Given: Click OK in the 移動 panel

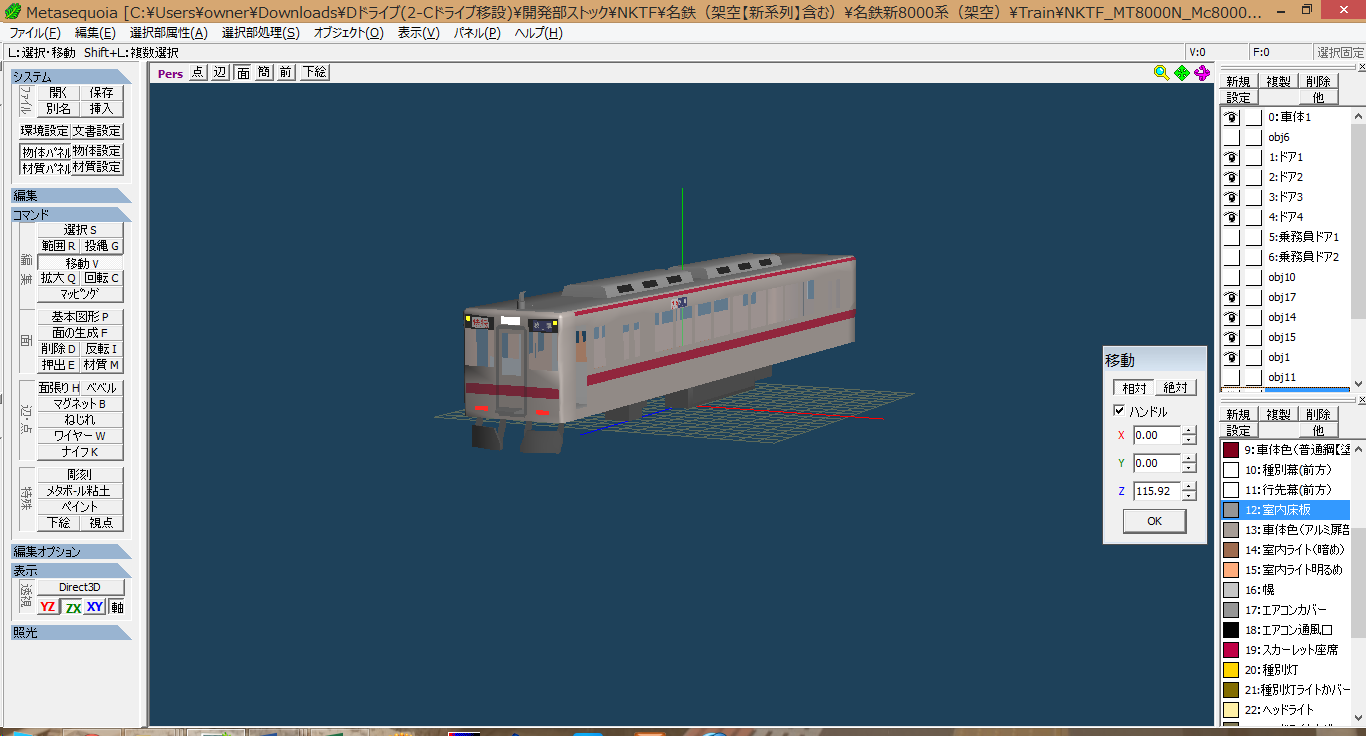Looking at the screenshot, I should tap(1155, 521).
